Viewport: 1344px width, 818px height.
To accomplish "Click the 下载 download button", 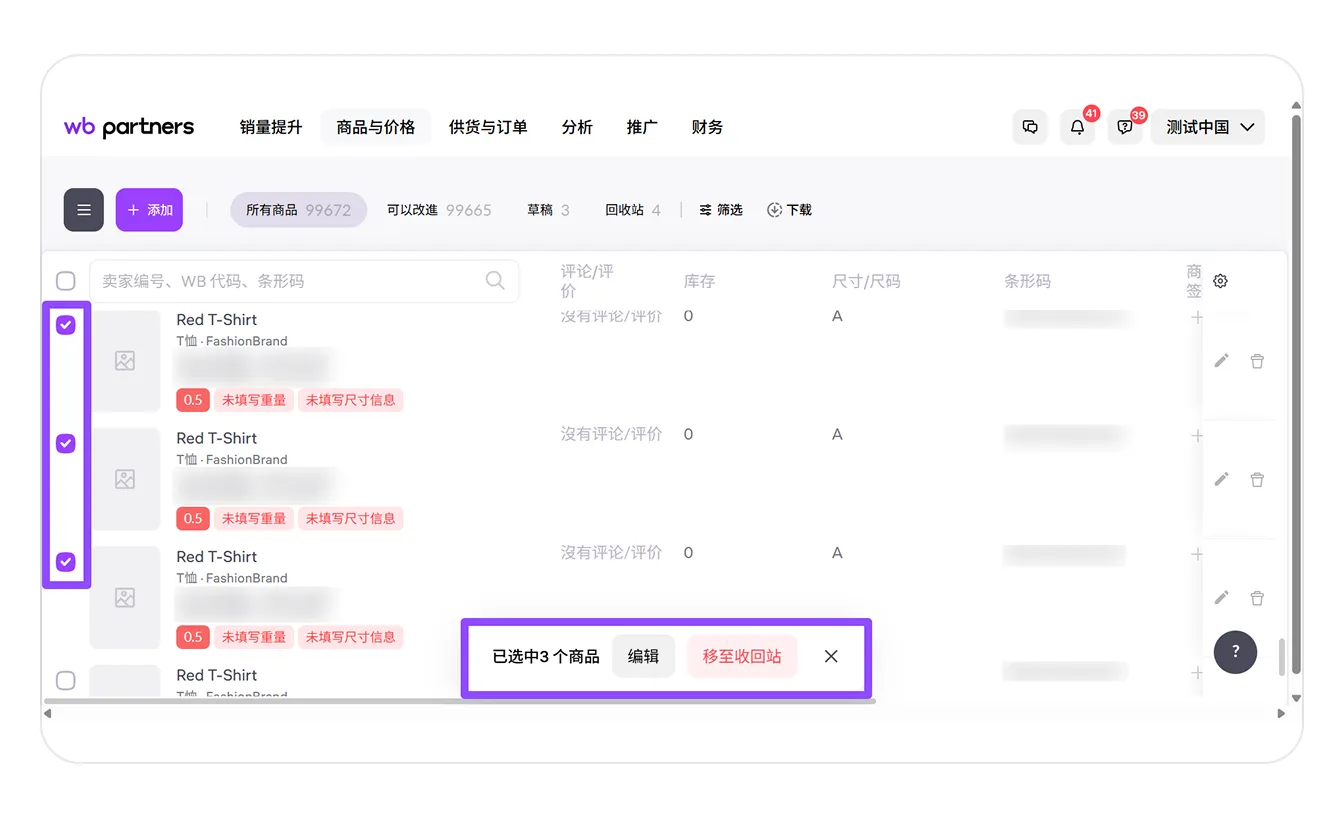I will (789, 210).
